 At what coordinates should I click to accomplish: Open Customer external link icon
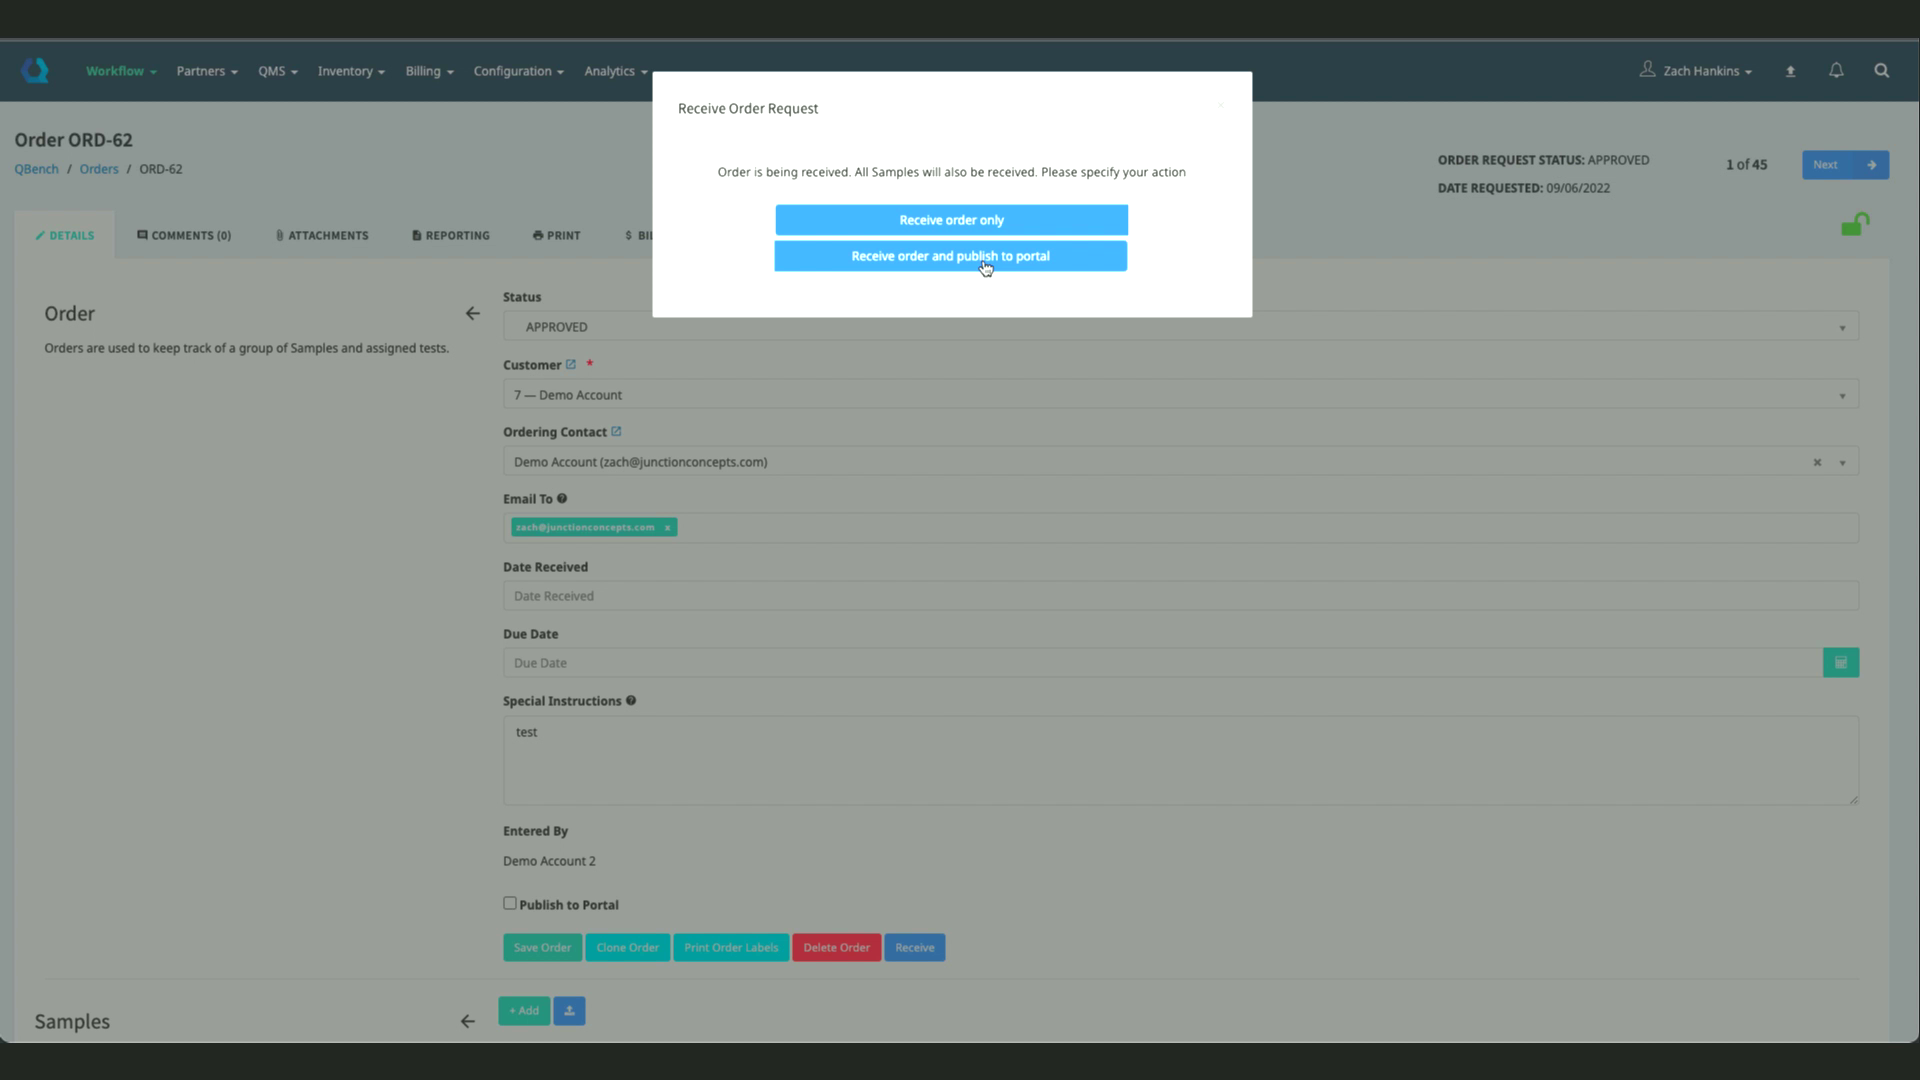(571, 365)
